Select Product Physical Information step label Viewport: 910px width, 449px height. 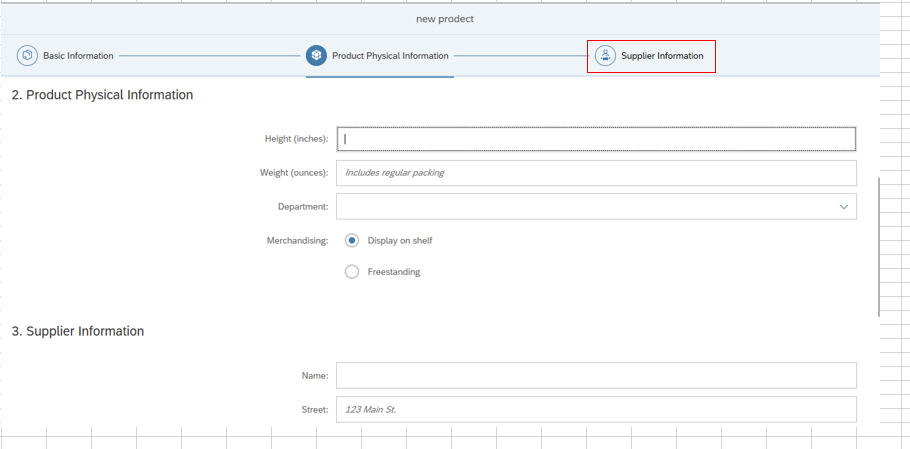(x=390, y=56)
